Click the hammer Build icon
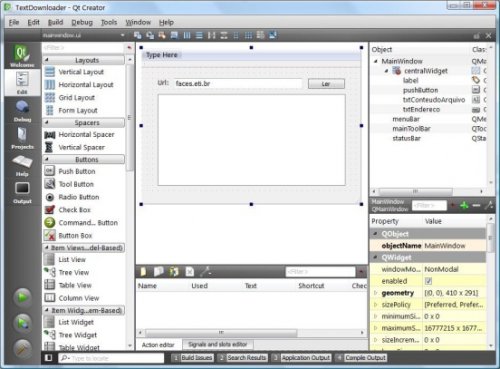Screen dimensions: 500x369 pyautogui.click(x=22, y=349)
